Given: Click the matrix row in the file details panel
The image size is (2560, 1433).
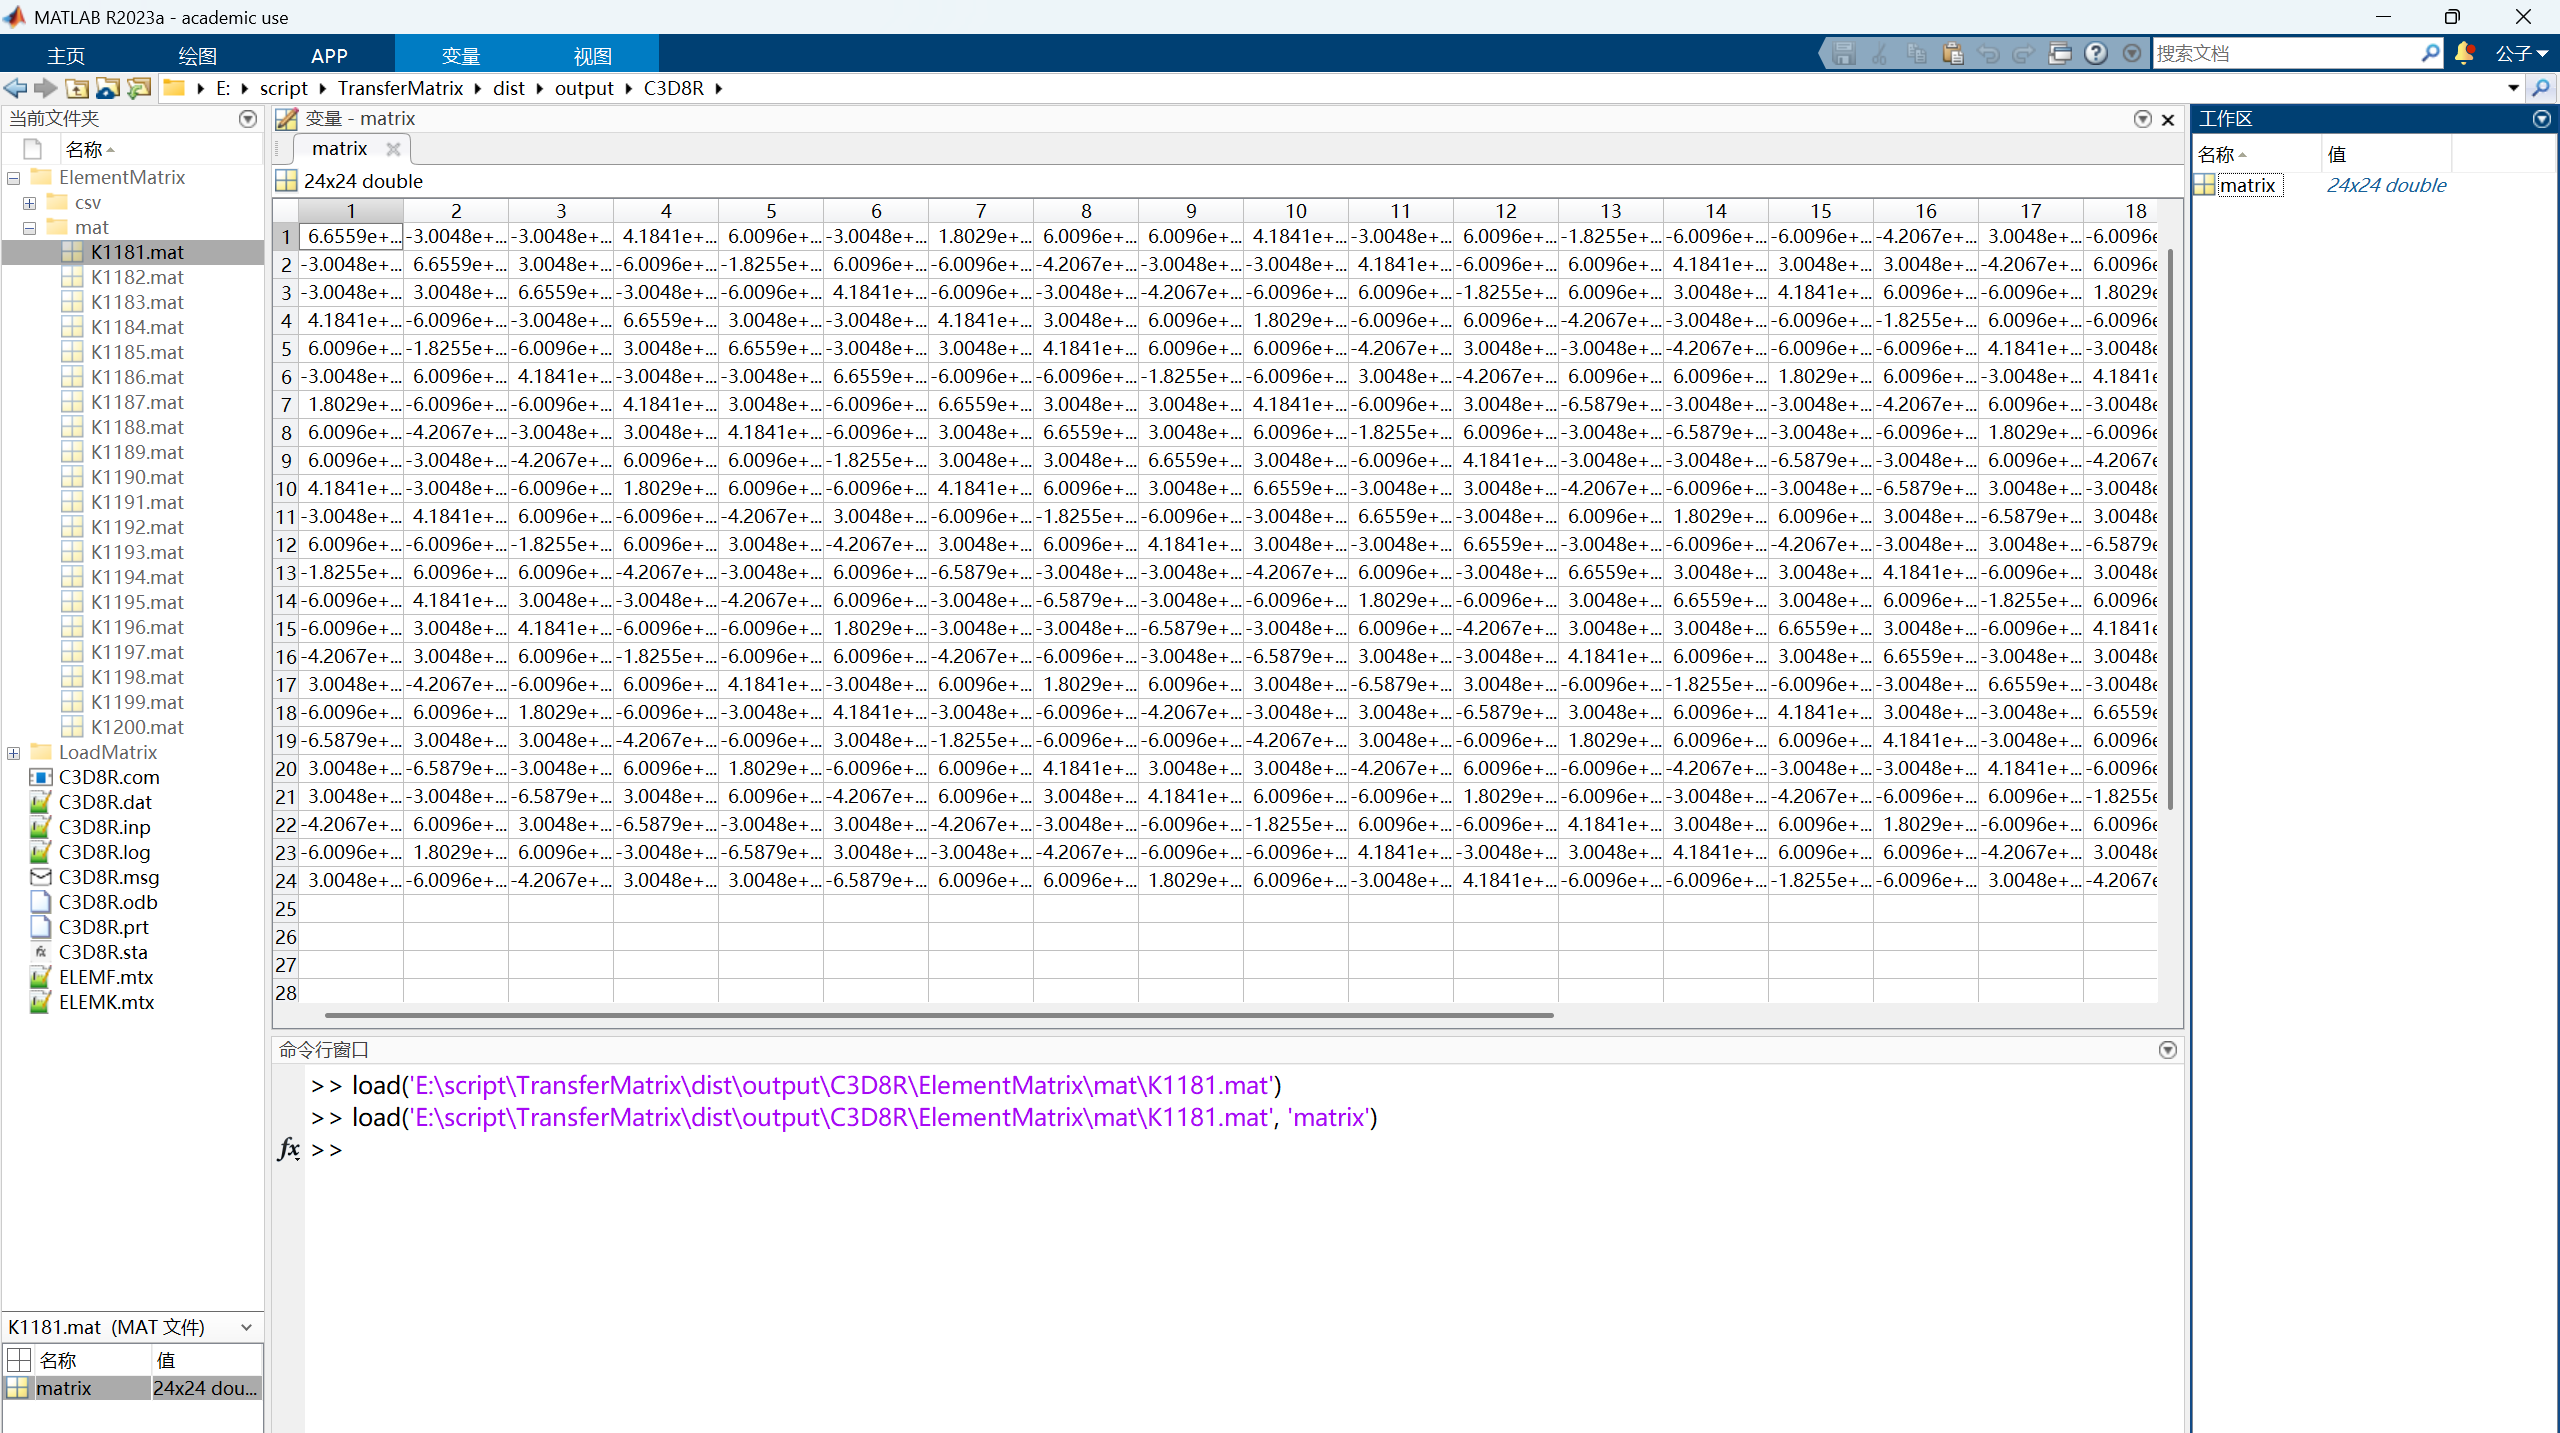Looking at the screenshot, I should coord(132,1388).
